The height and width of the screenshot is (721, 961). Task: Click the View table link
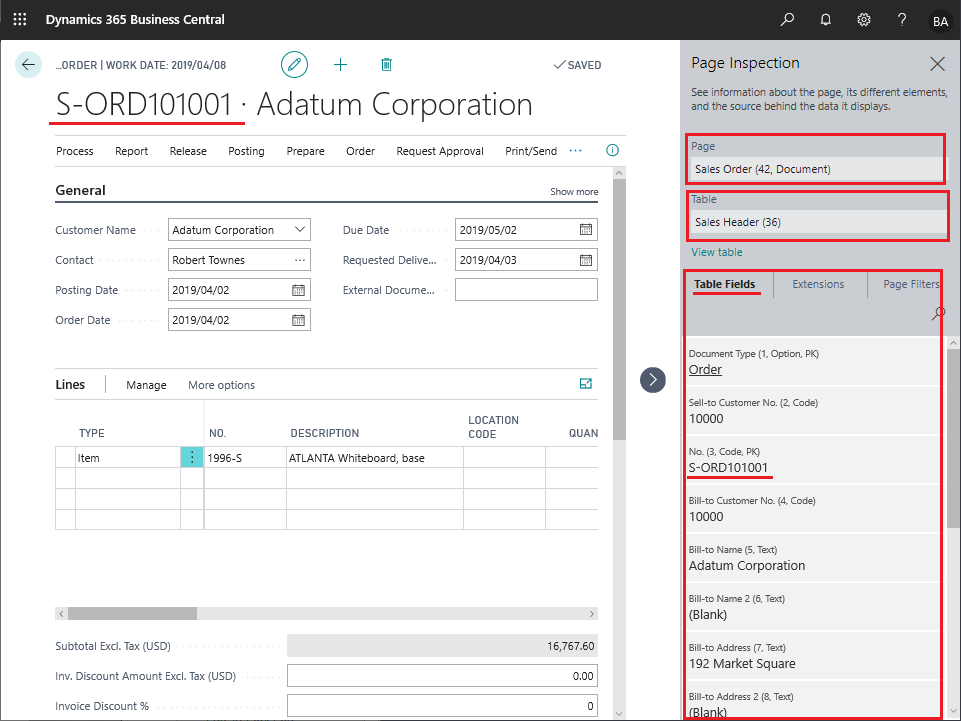(716, 252)
